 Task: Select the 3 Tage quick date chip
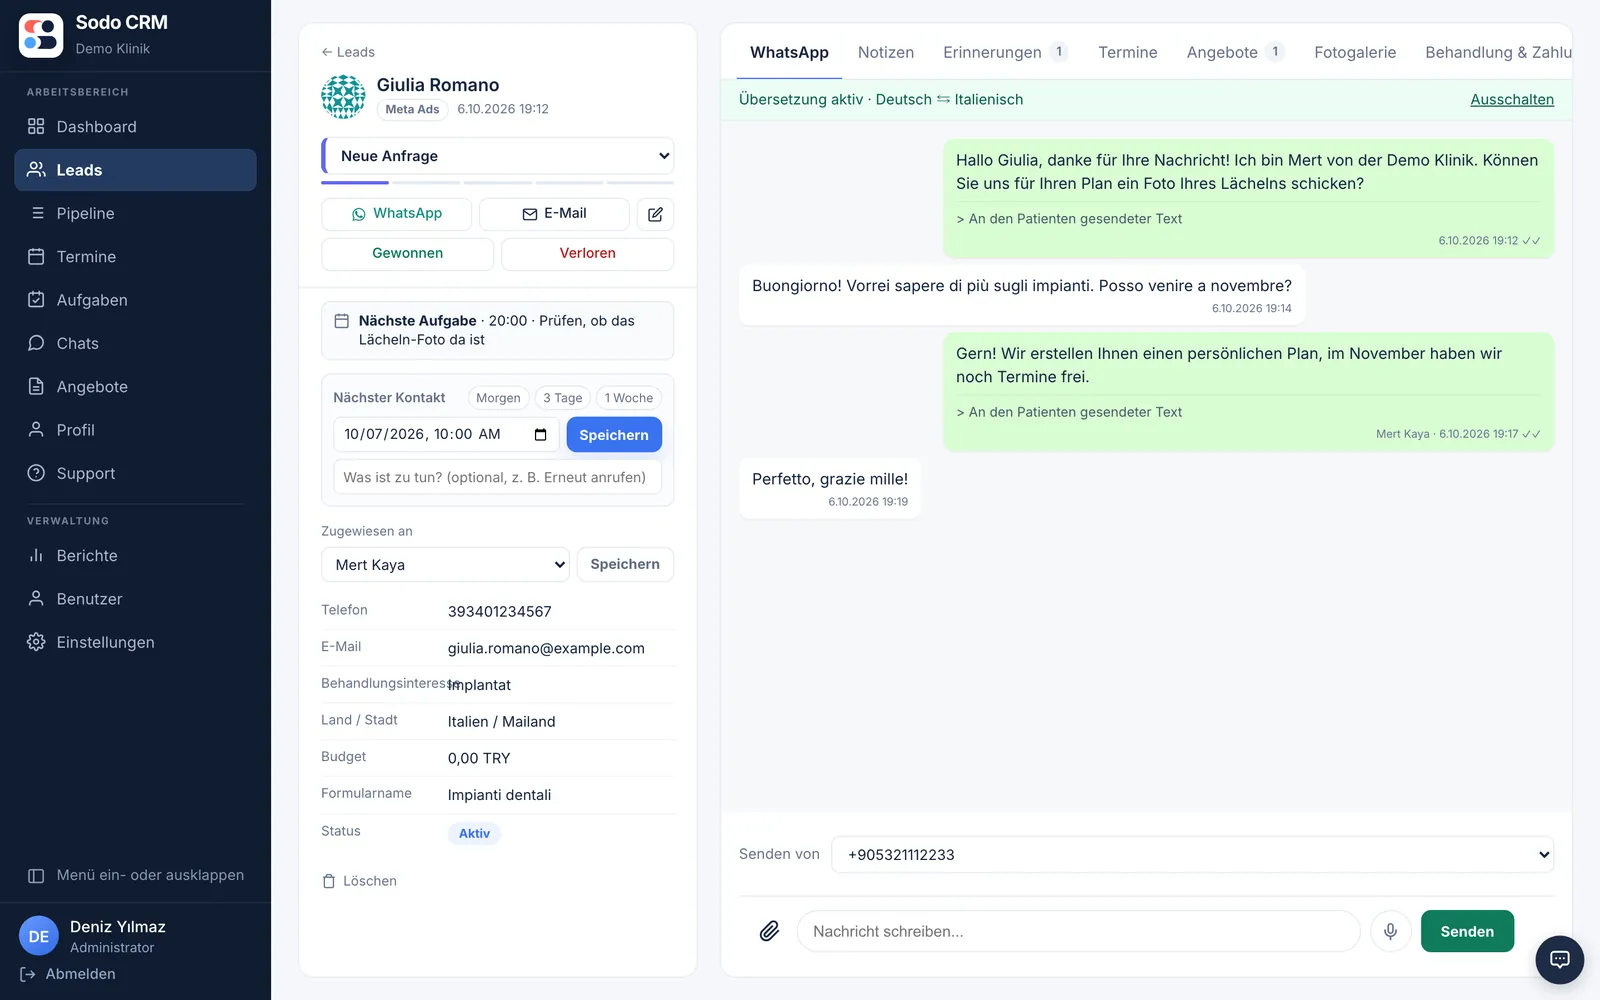562,398
